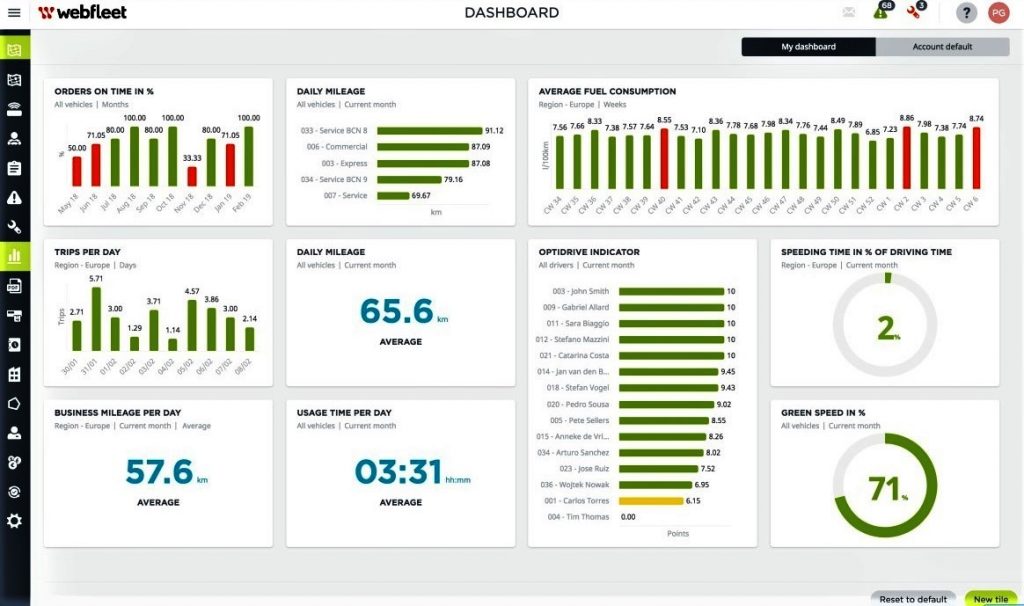Open the settings gear at sidebar bottom
1024x606 pixels.
tap(14, 520)
